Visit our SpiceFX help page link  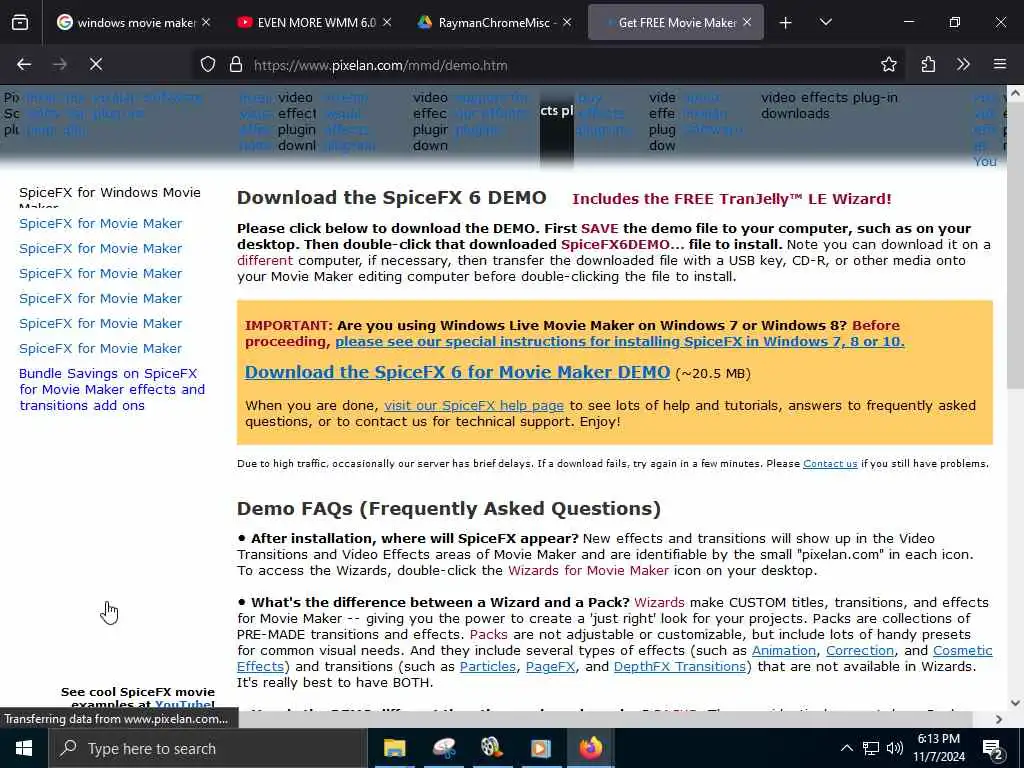473,406
